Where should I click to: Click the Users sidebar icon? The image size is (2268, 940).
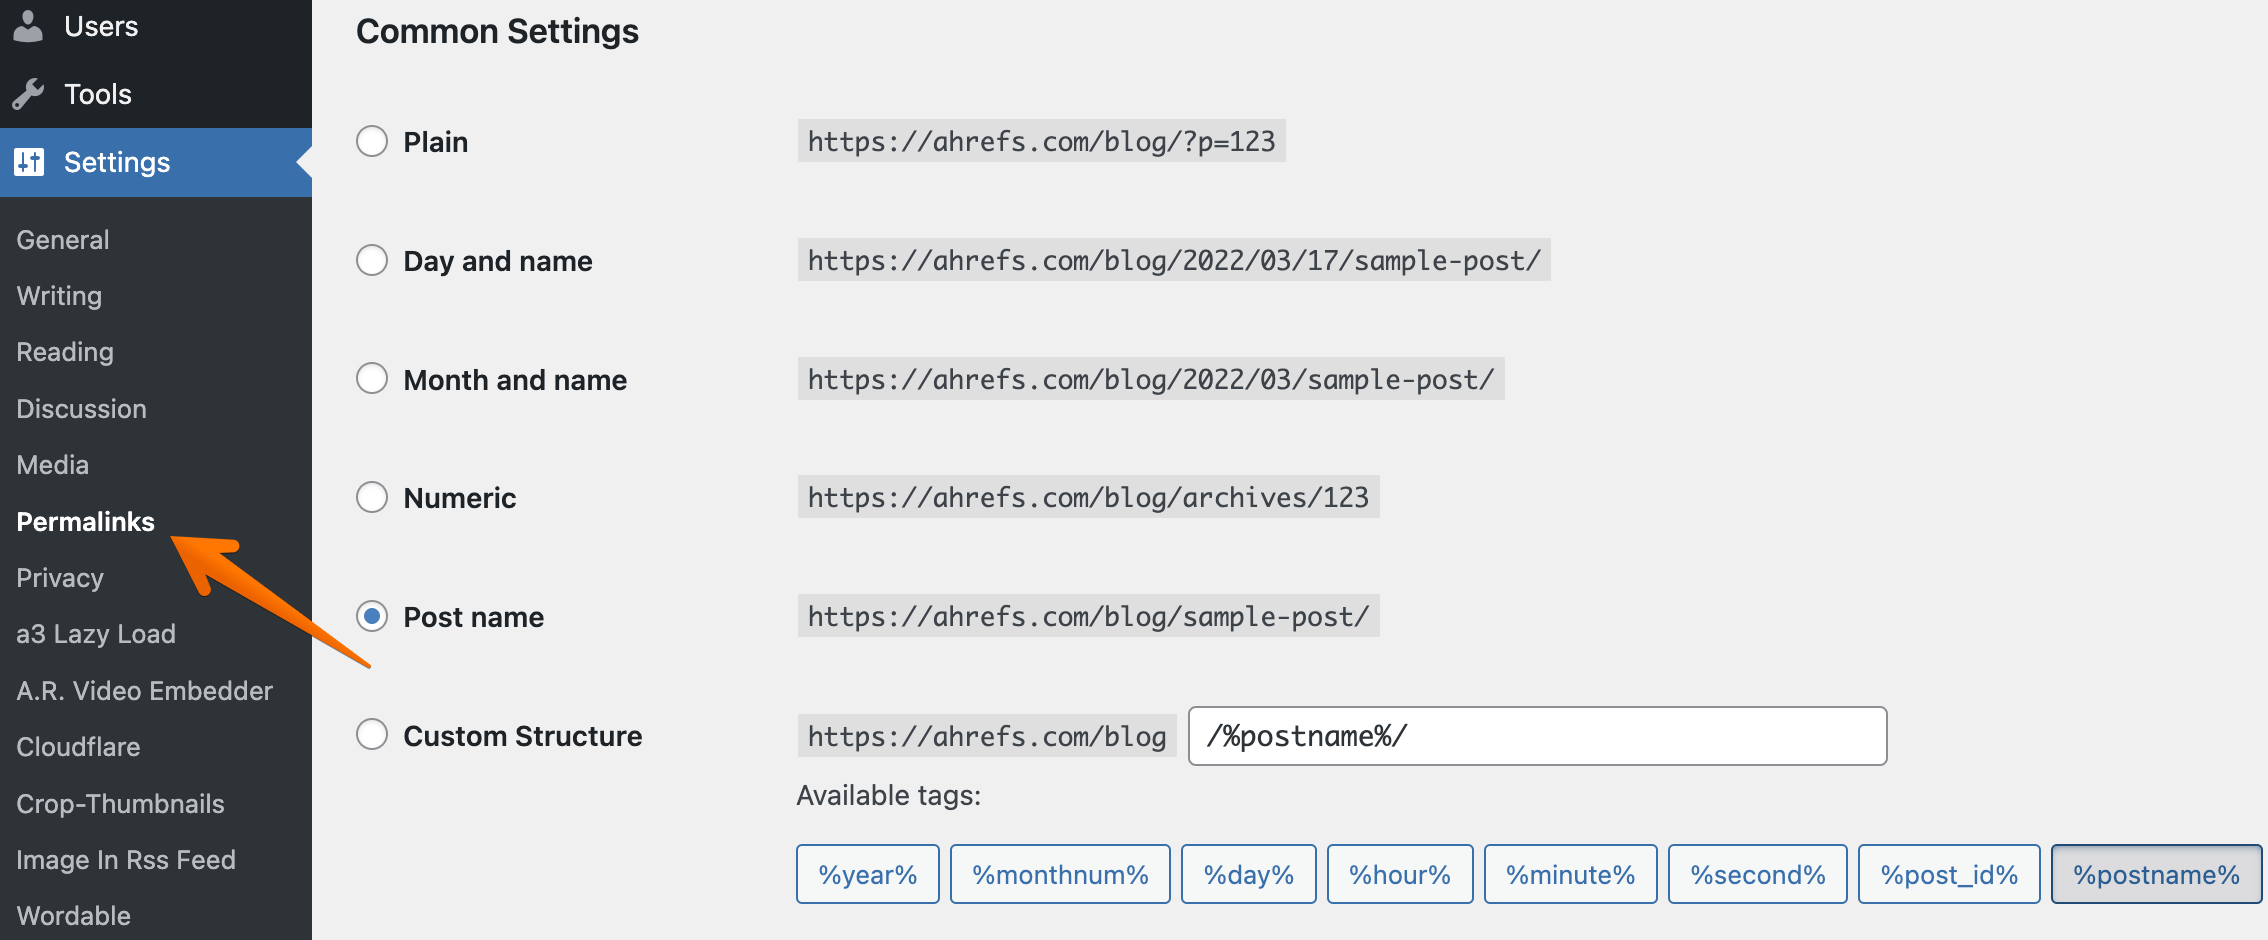[x=29, y=26]
